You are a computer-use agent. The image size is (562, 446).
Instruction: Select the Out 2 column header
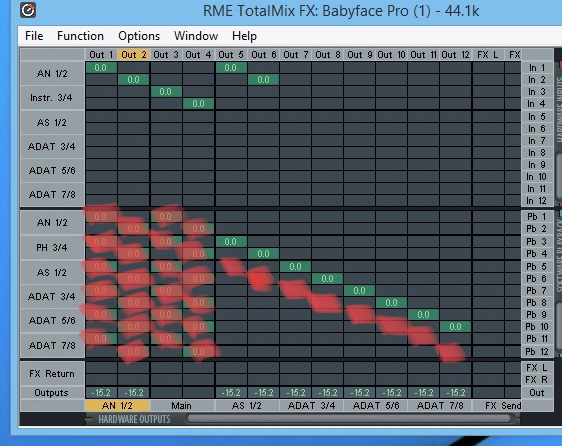pos(134,54)
